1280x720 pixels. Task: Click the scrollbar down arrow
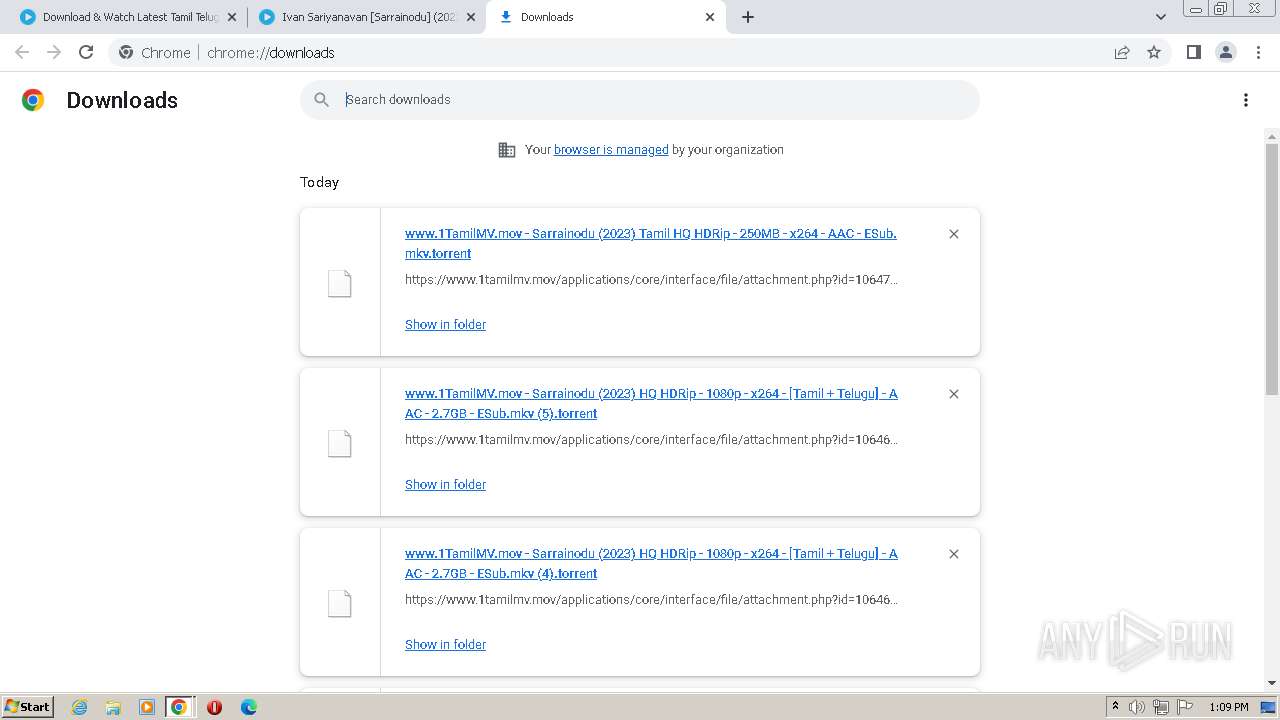coord(1272,684)
